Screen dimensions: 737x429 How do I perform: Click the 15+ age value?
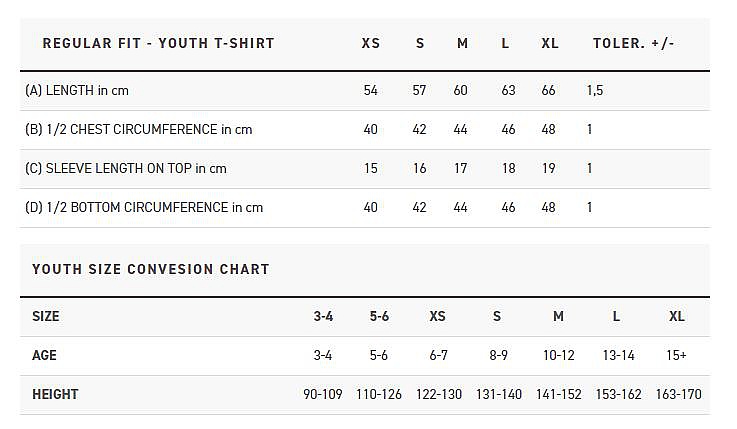point(677,356)
